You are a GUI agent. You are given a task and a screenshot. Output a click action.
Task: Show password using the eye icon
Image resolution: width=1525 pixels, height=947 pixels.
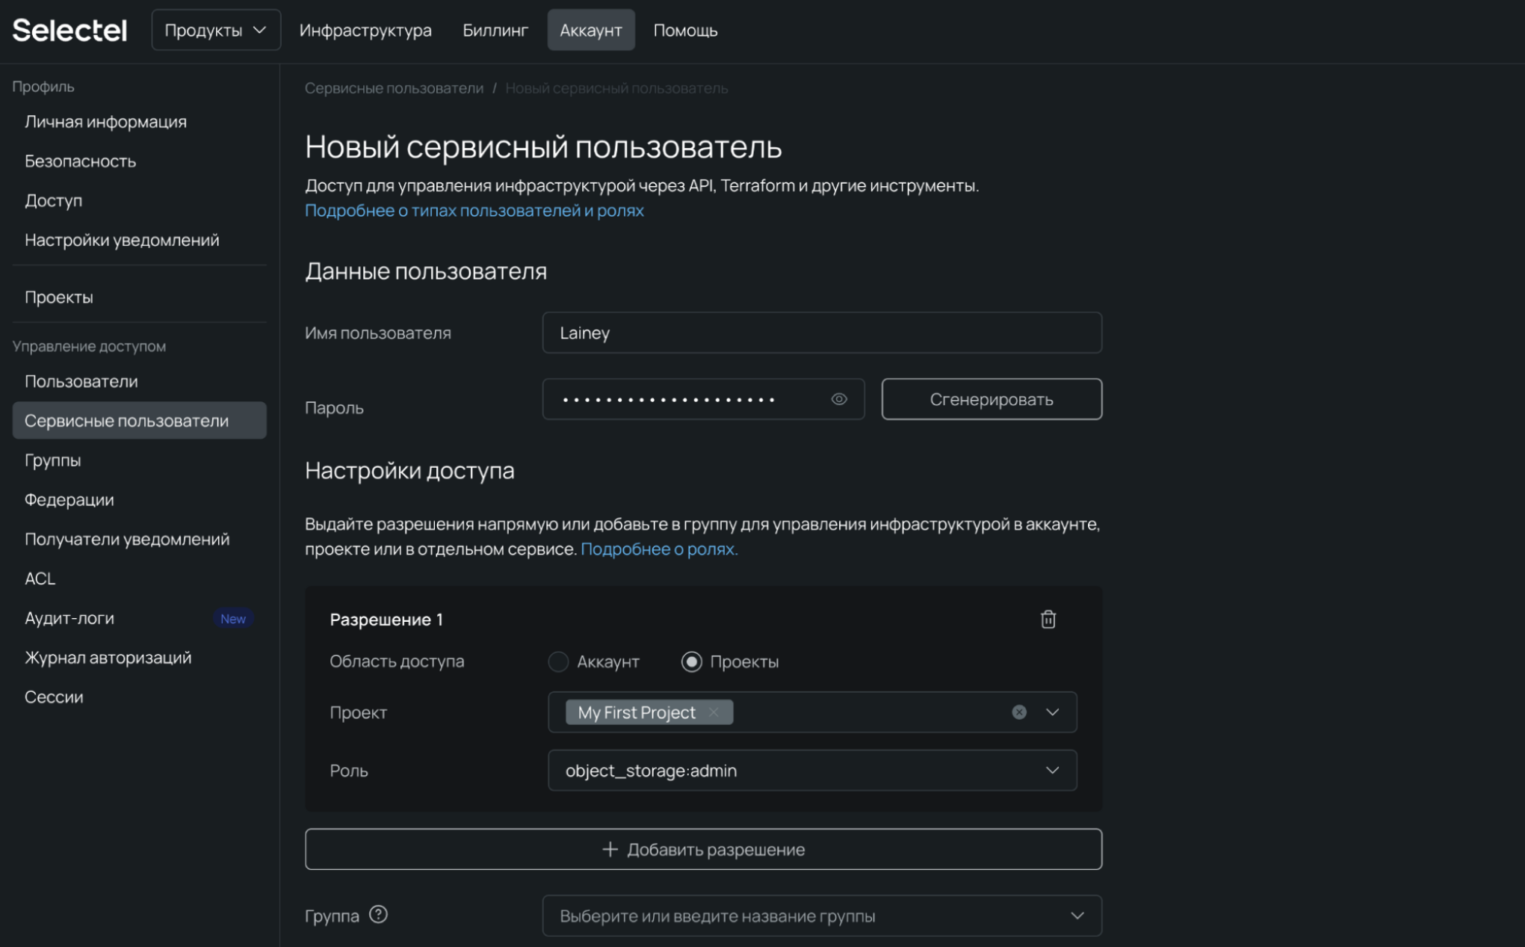[x=839, y=399]
